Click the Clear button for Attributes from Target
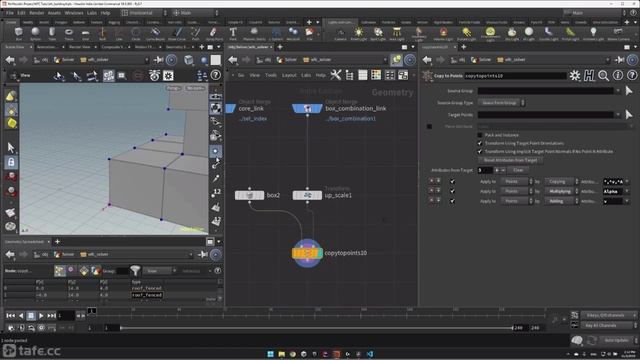 click(x=518, y=170)
